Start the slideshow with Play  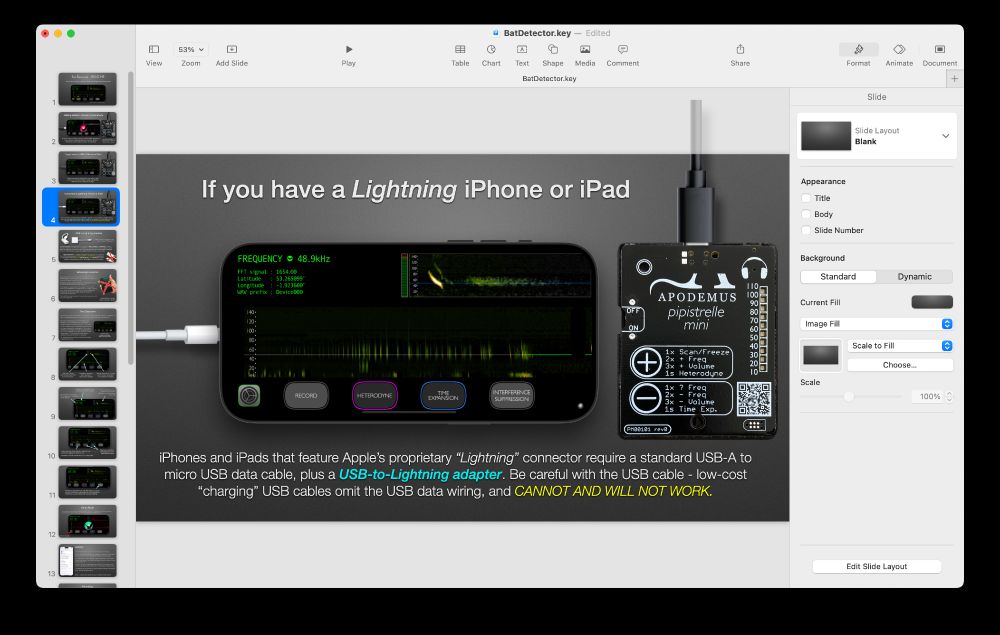point(348,49)
